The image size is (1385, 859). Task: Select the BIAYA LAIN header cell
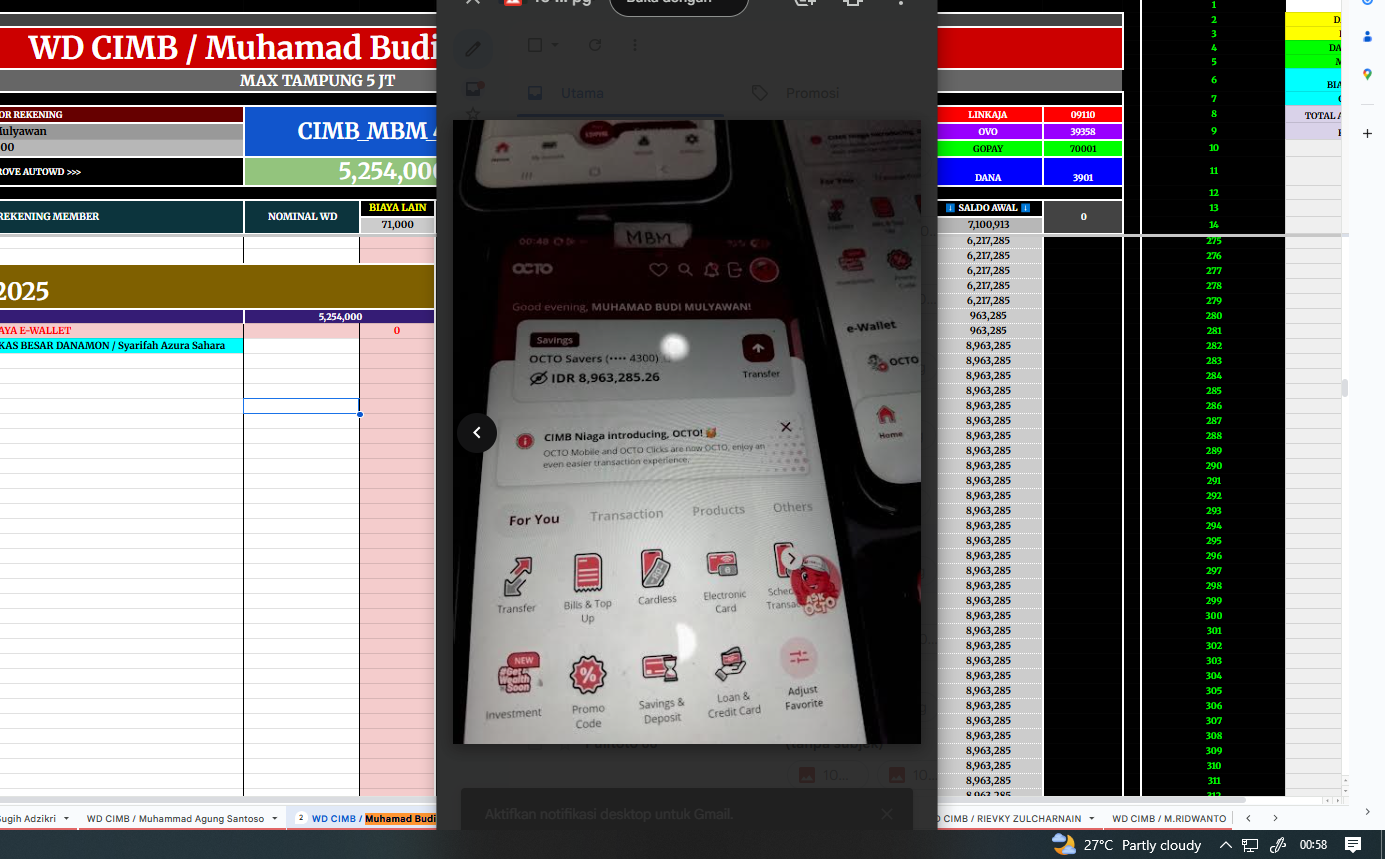(397, 208)
